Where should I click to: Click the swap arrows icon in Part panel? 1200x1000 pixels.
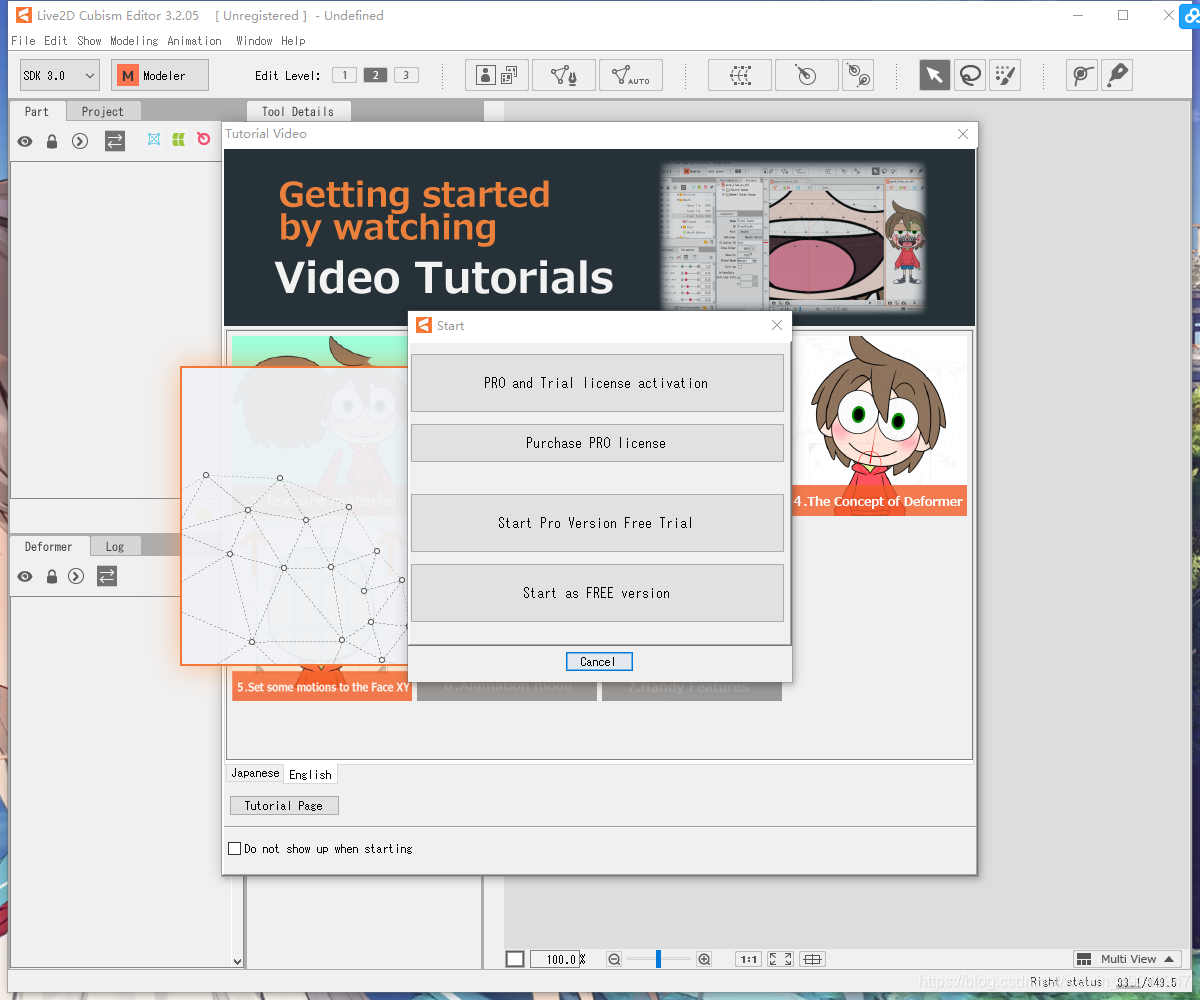pyautogui.click(x=115, y=141)
